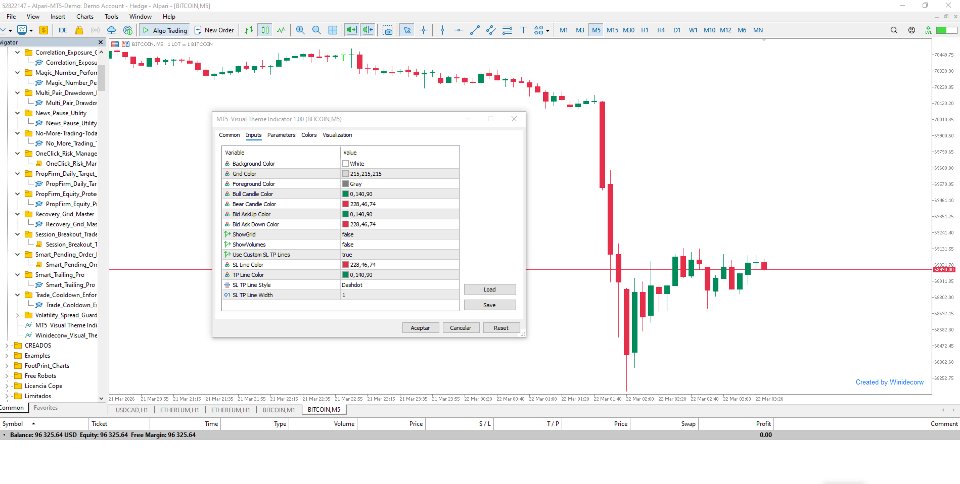This screenshot has height=484, width=960.
Task: Open the search magnifier in toolbar
Action: click(894, 30)
